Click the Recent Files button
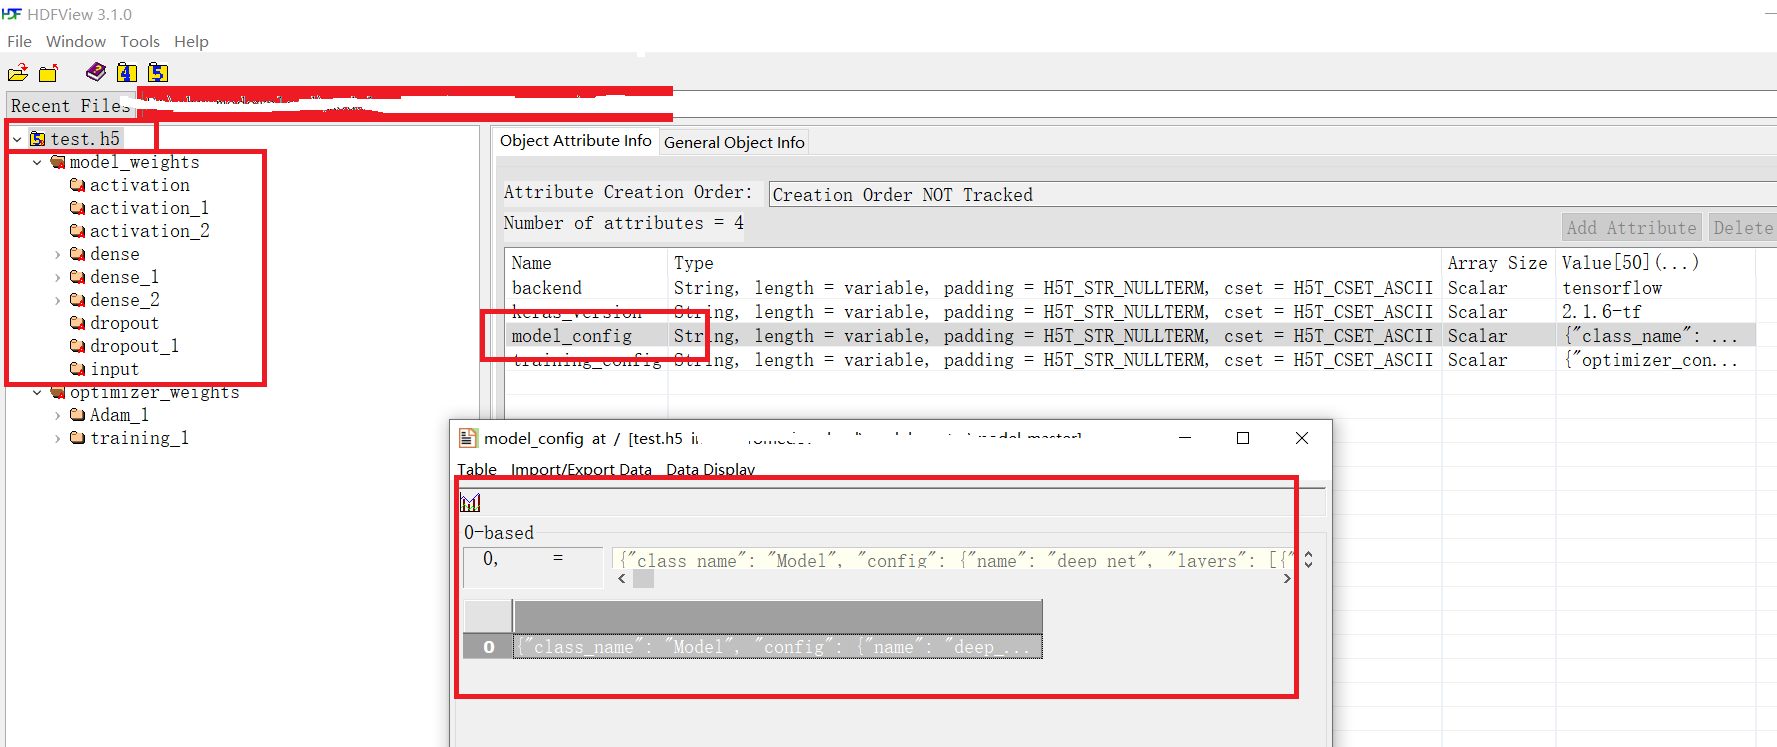Screen dimensions: 1777x747 click(70, 106)
